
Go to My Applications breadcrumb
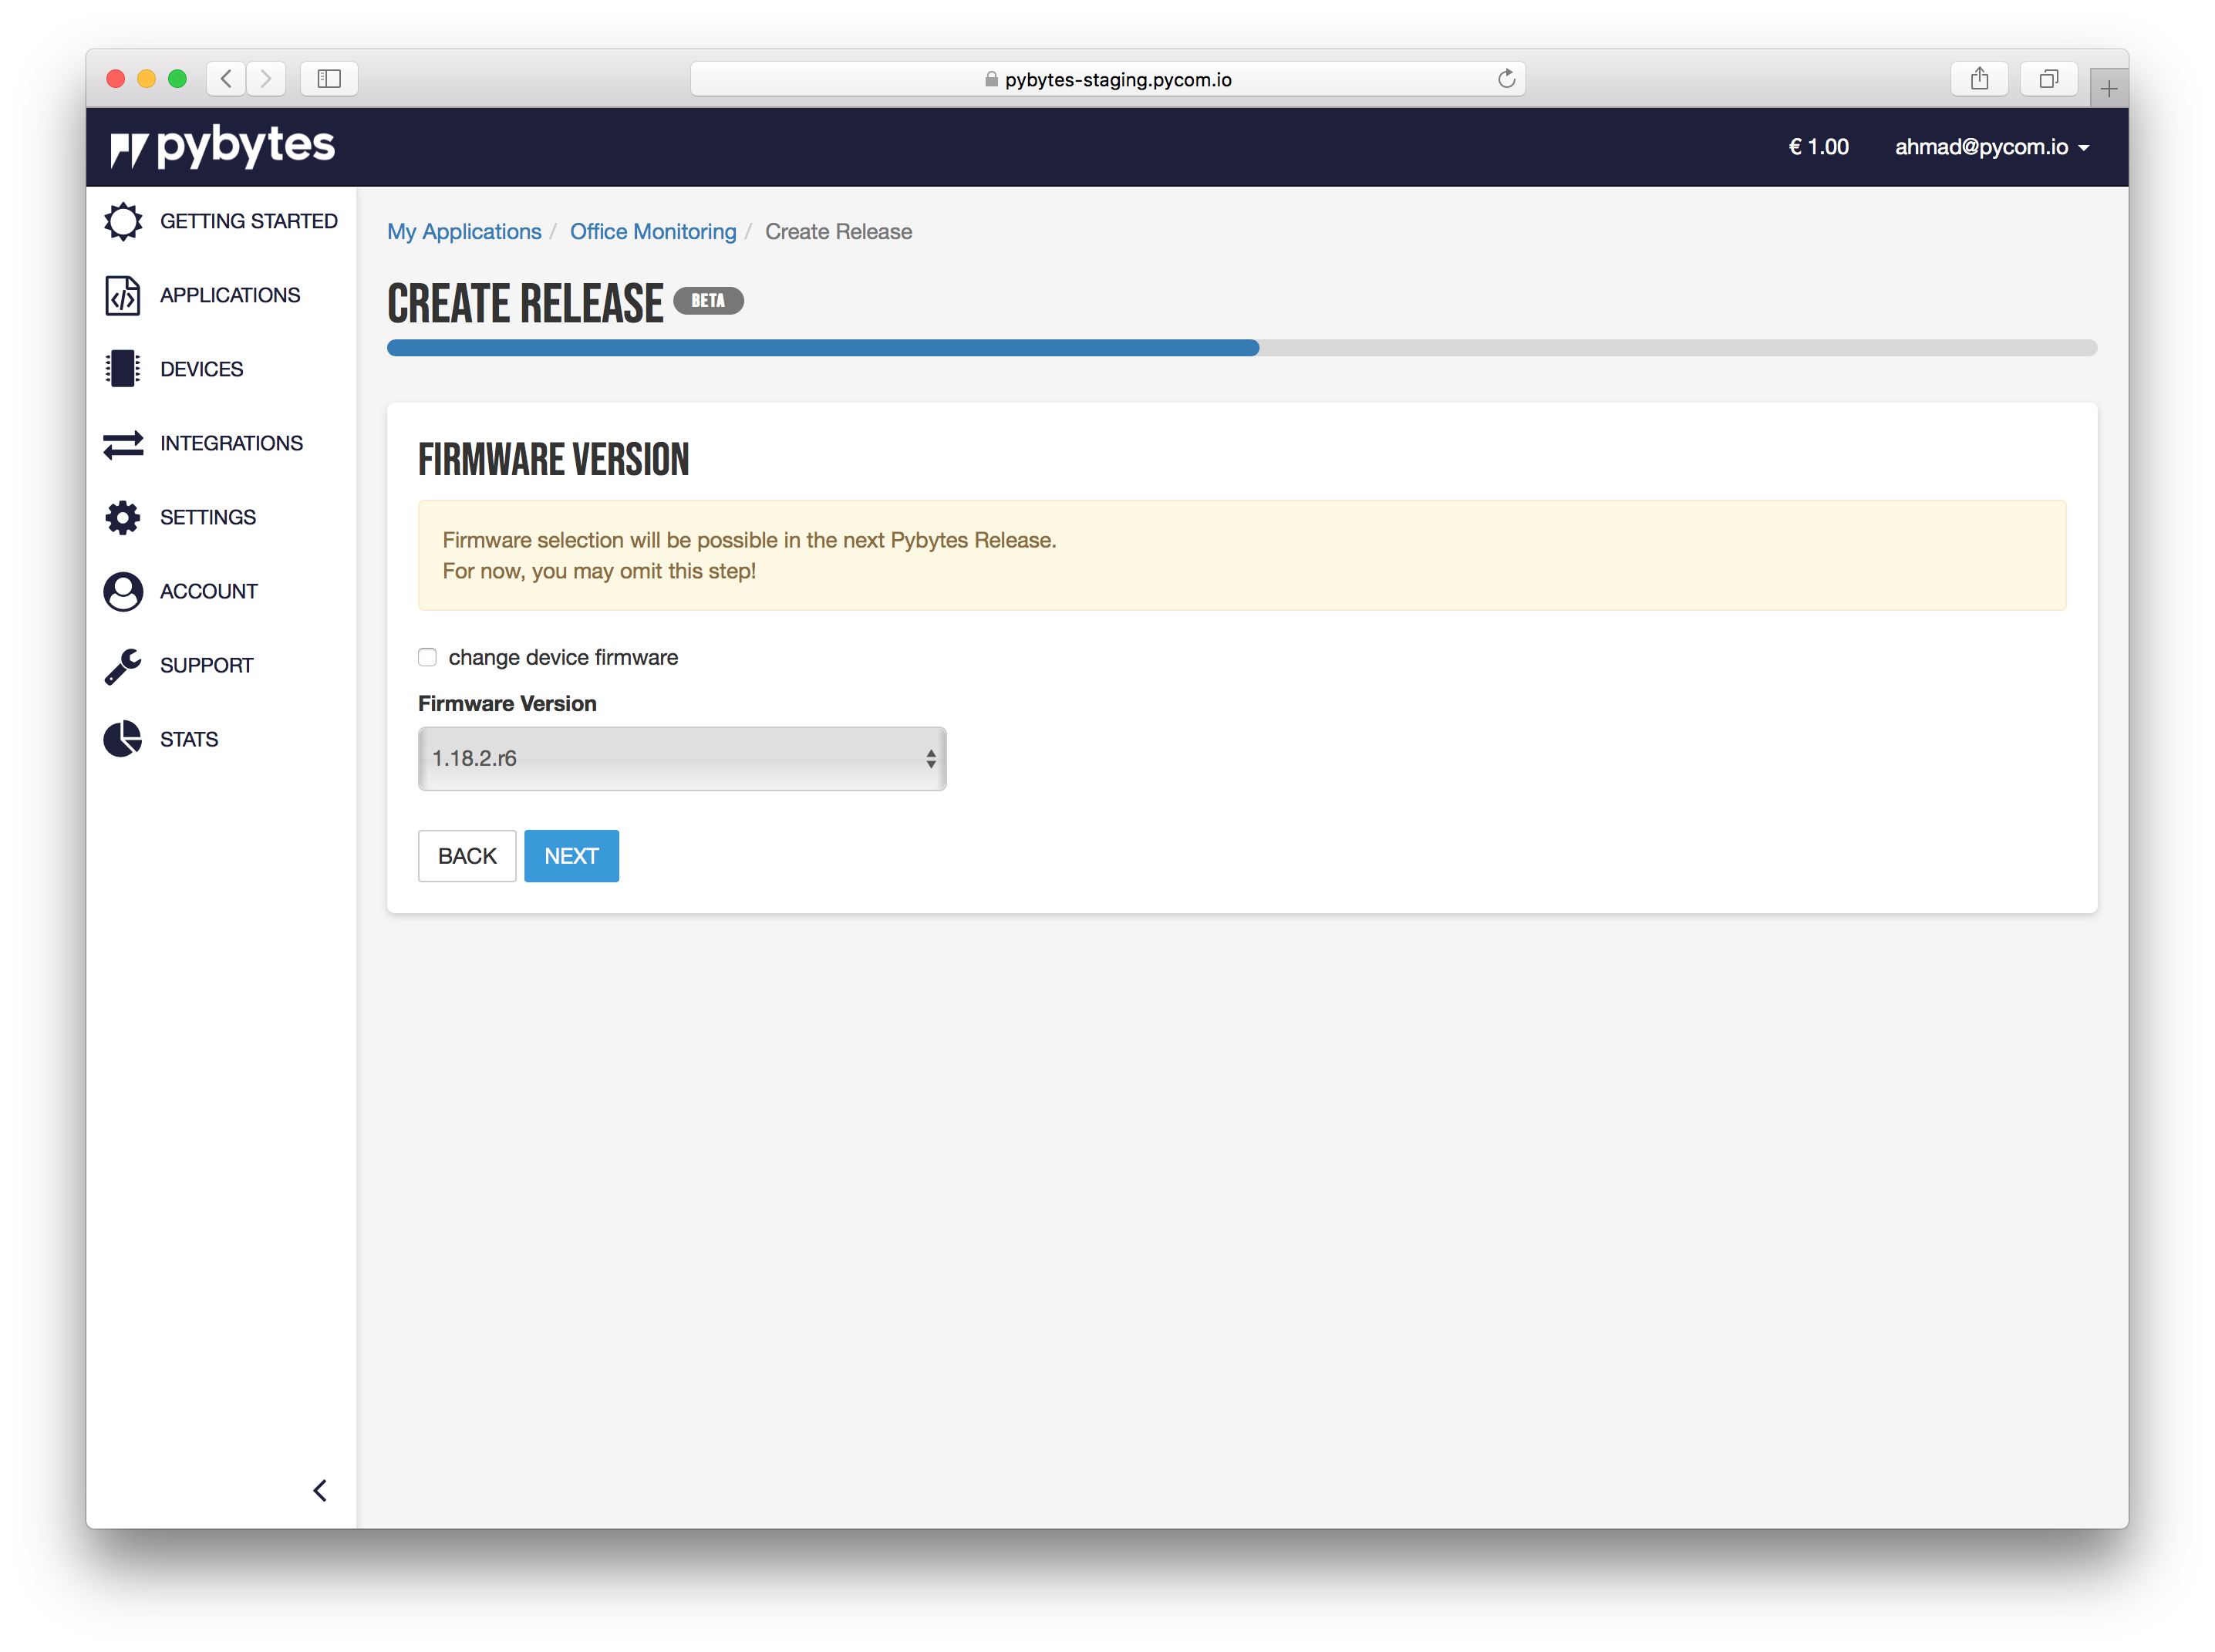464,231
